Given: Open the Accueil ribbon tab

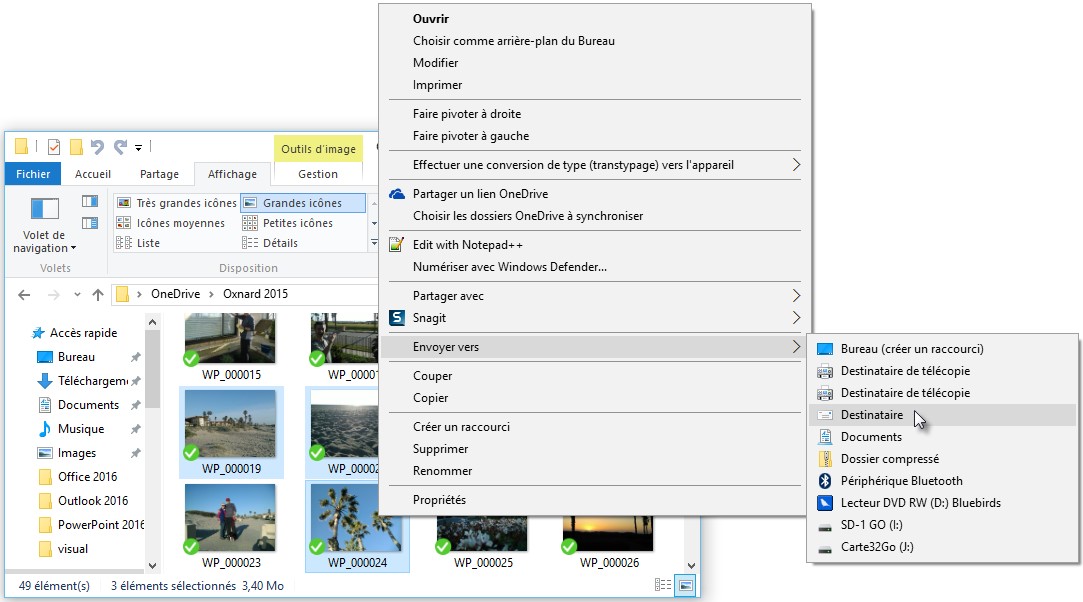Looking at the screenshot, I should point(93,174).
